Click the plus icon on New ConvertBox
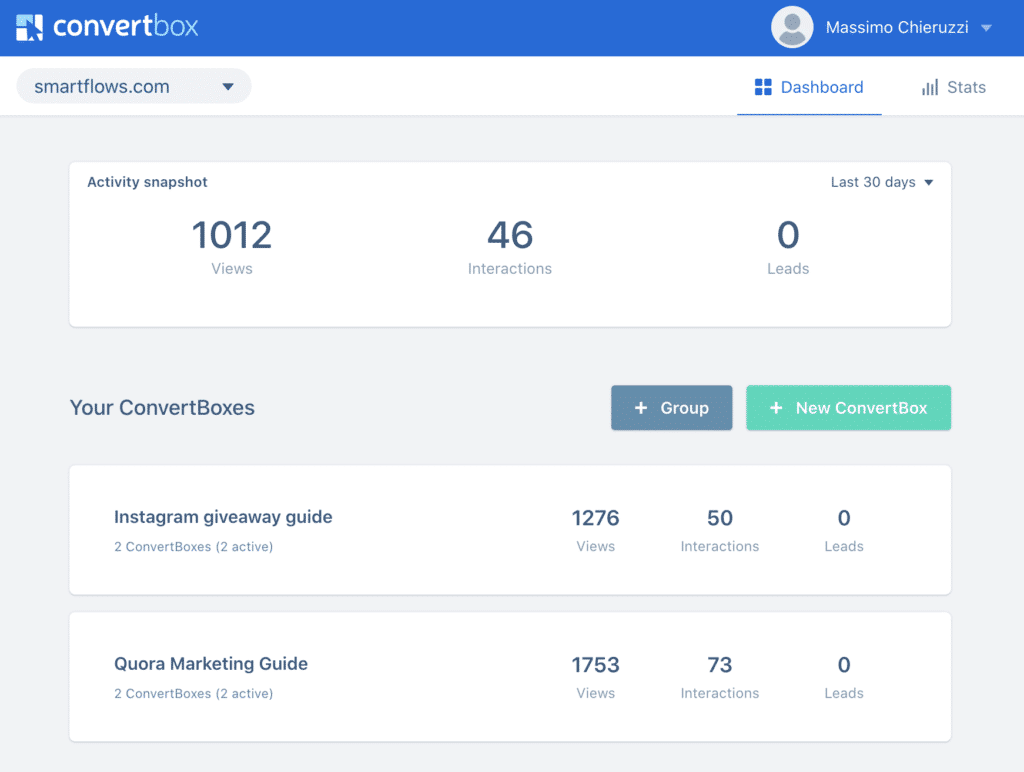This screenshot has height=772, width=1024. pyautogui.click(x=776, y=408)
